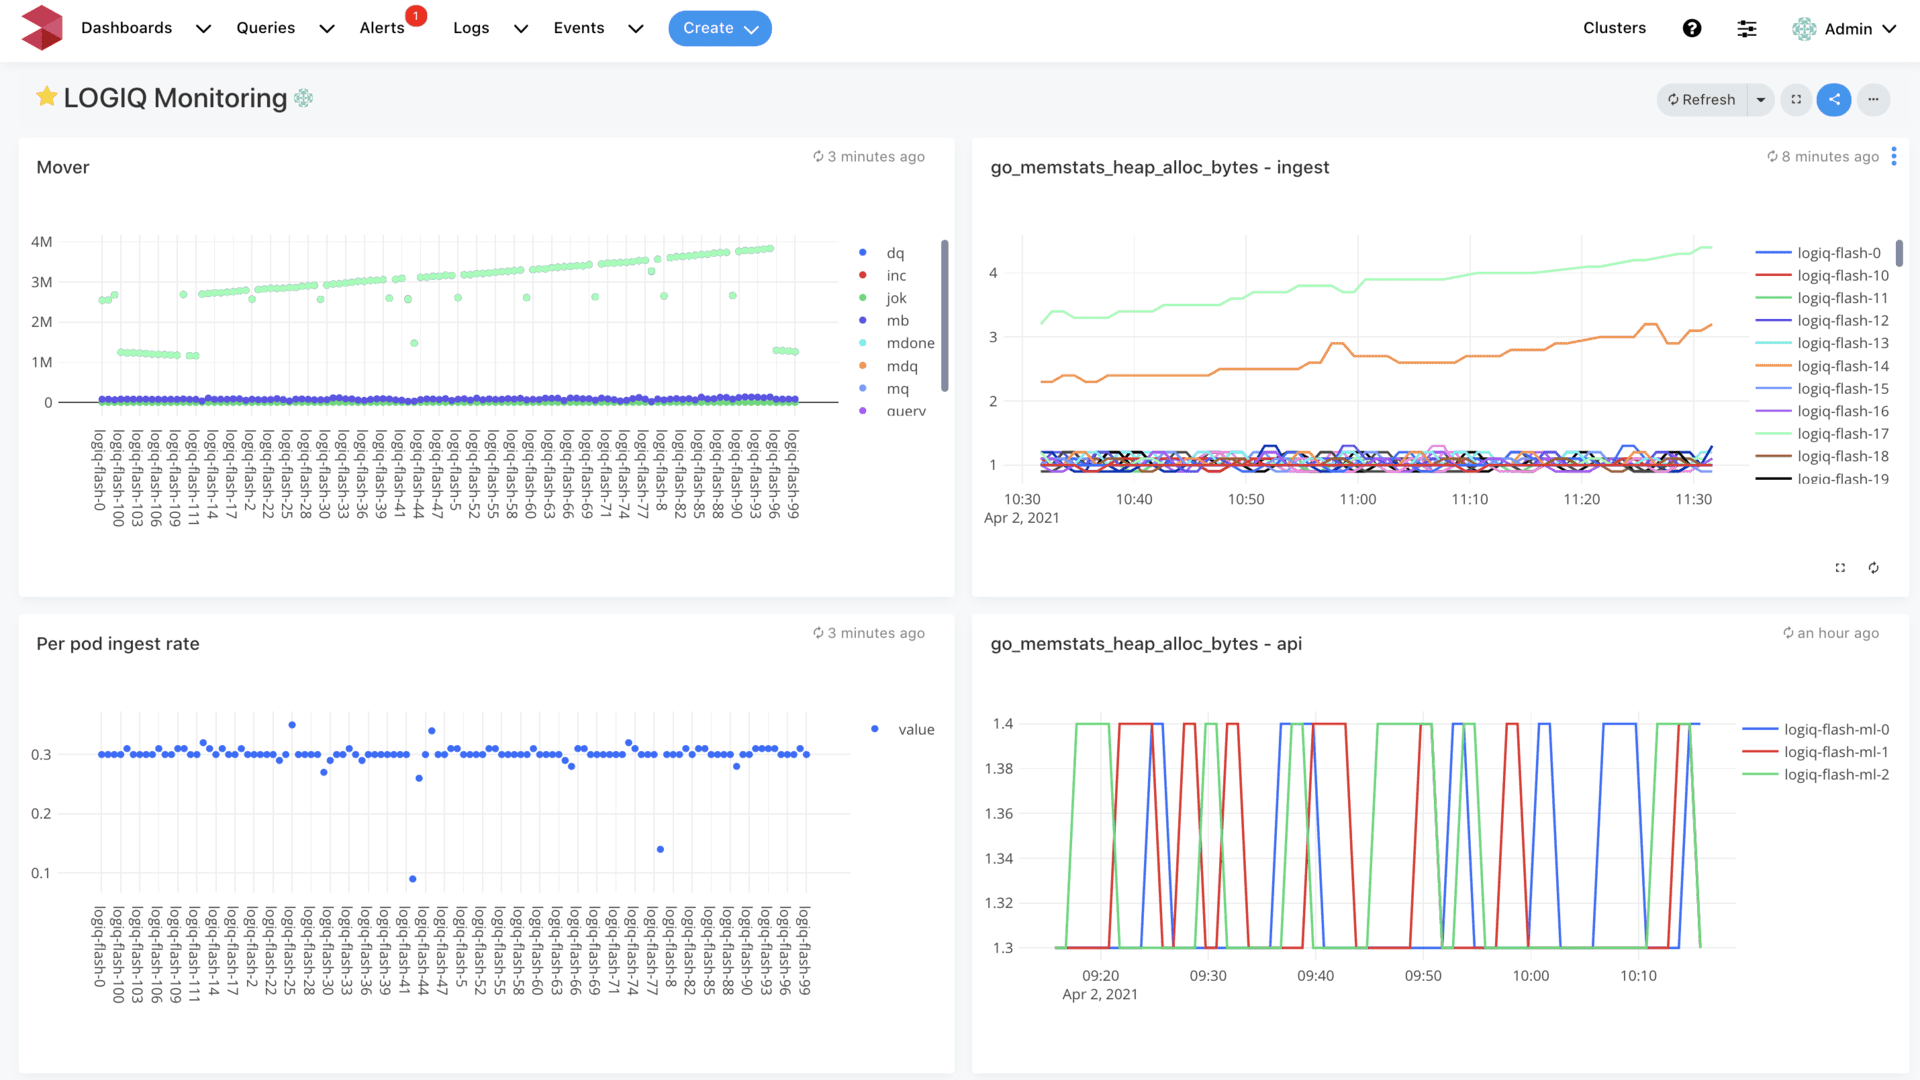The image size is (1920, 1080).
Task: Click the Mover legend scrollbar
Action: click(x=944, y=316)
